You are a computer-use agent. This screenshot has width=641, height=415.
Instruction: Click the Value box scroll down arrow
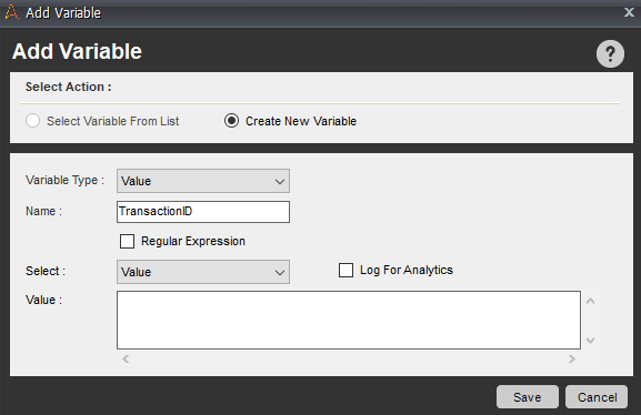pos(590,340)
